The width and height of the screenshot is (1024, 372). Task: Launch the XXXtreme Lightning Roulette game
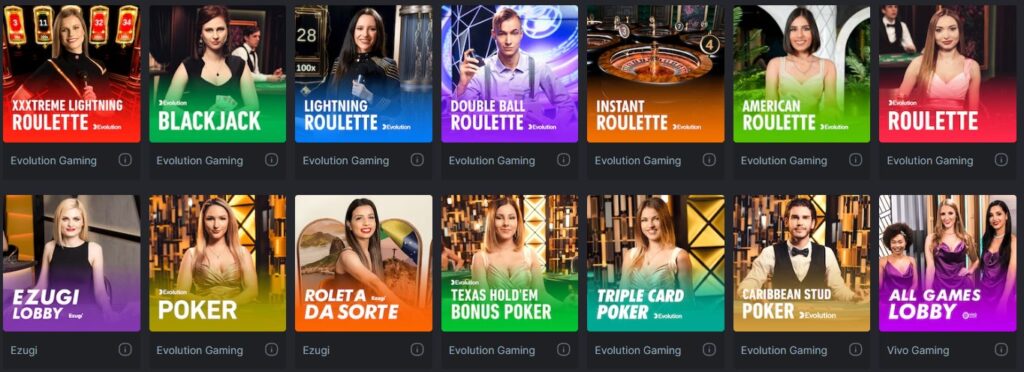[x=71, y=74]
